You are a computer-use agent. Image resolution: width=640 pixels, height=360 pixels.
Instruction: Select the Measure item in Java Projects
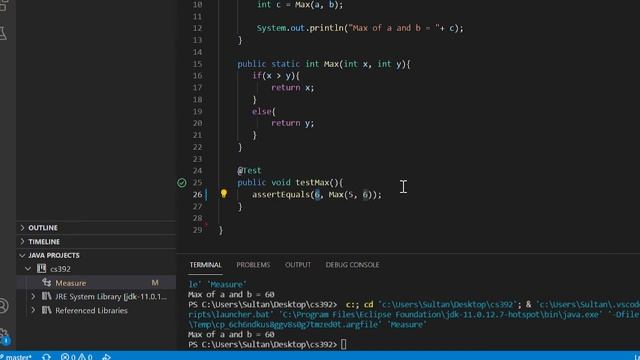96,282
